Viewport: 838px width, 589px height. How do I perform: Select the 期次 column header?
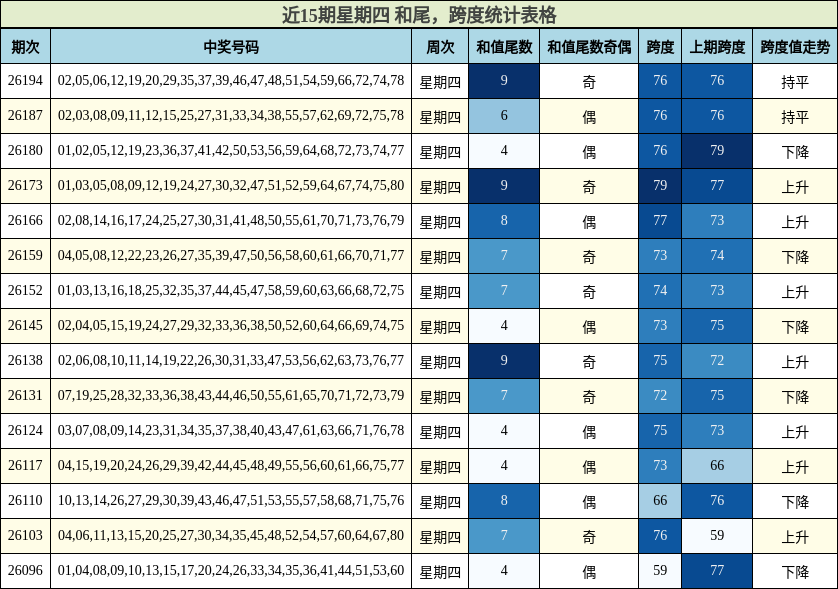25,46
